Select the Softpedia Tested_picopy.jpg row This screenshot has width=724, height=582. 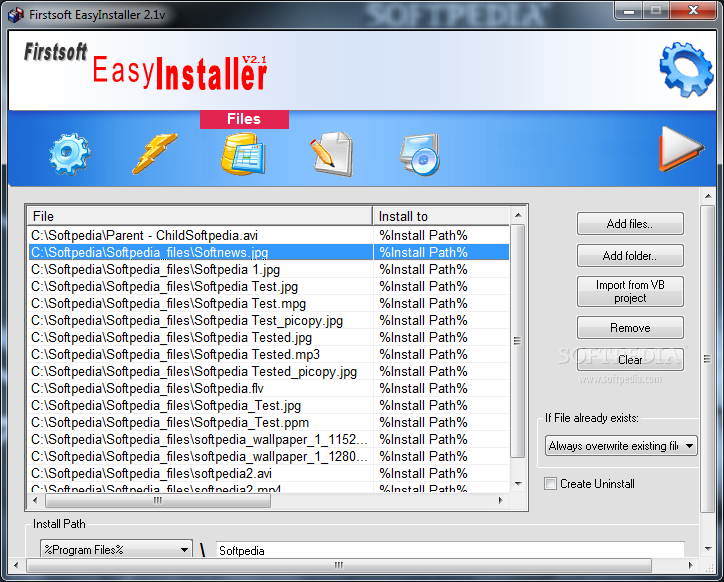[269, 372]
